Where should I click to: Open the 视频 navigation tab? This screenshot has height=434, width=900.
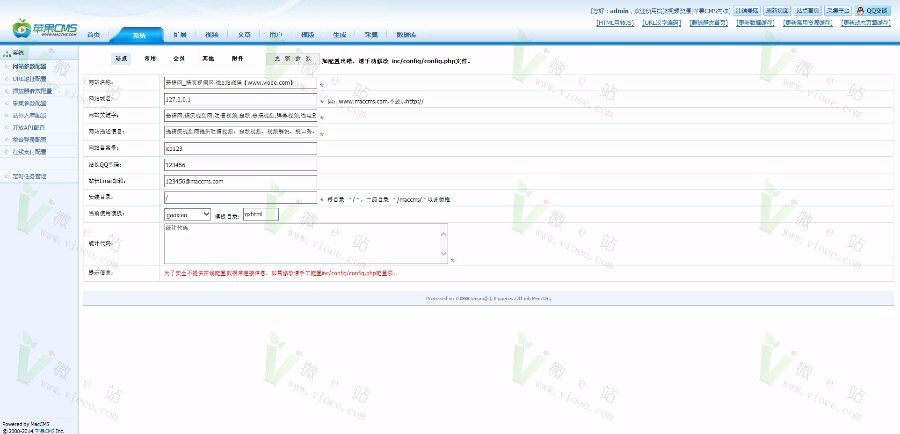(x=212, y=35)
